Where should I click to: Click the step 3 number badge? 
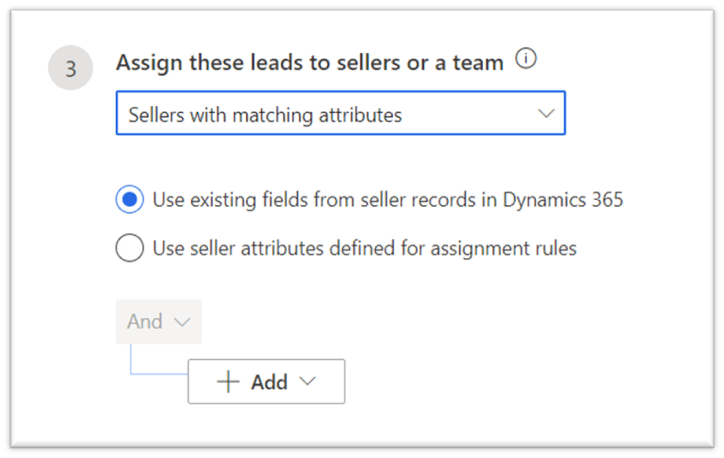point(70,68)
